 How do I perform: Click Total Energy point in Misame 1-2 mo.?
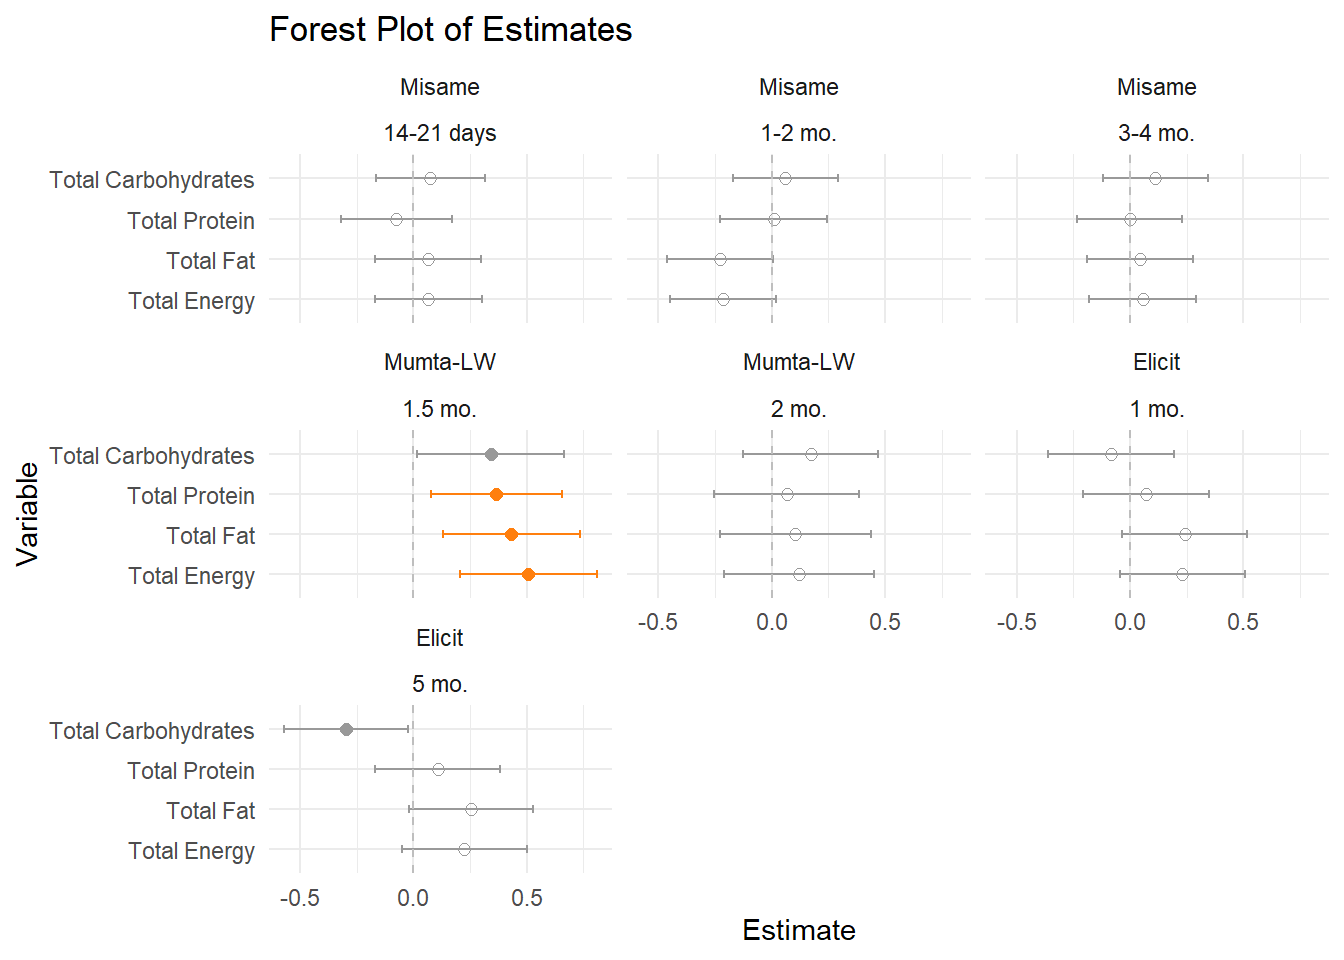(723, 300)
